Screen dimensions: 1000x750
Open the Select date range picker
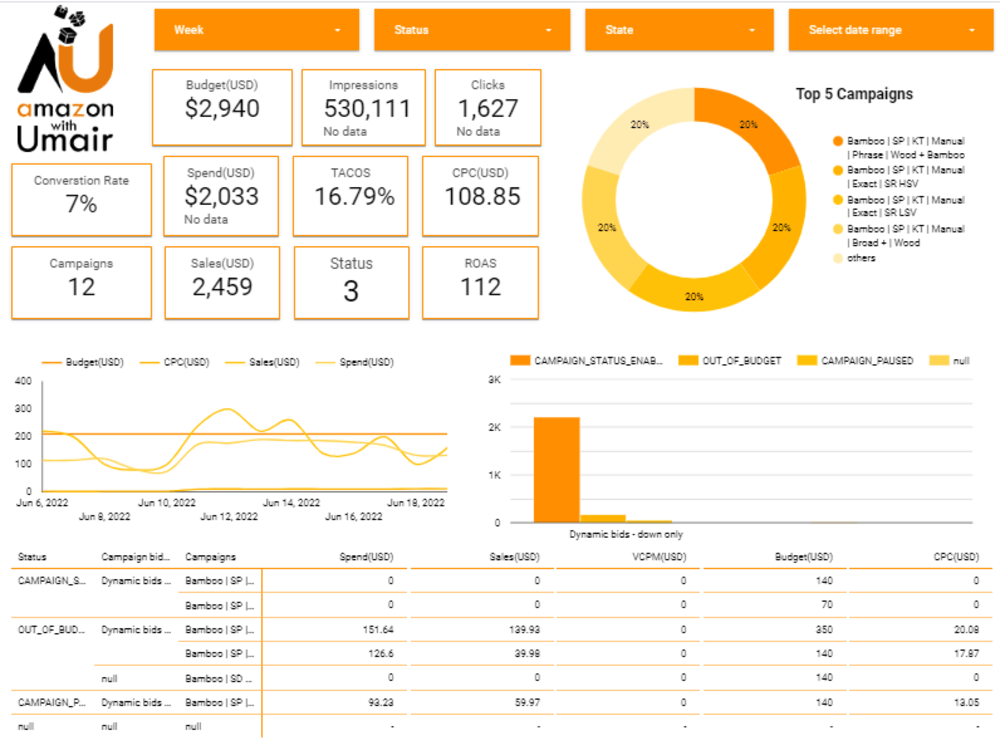(x=890, y=30)
